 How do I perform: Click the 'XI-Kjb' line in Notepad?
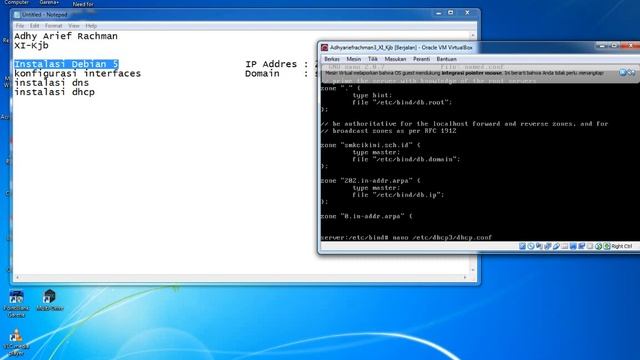[x=31, y=45]
